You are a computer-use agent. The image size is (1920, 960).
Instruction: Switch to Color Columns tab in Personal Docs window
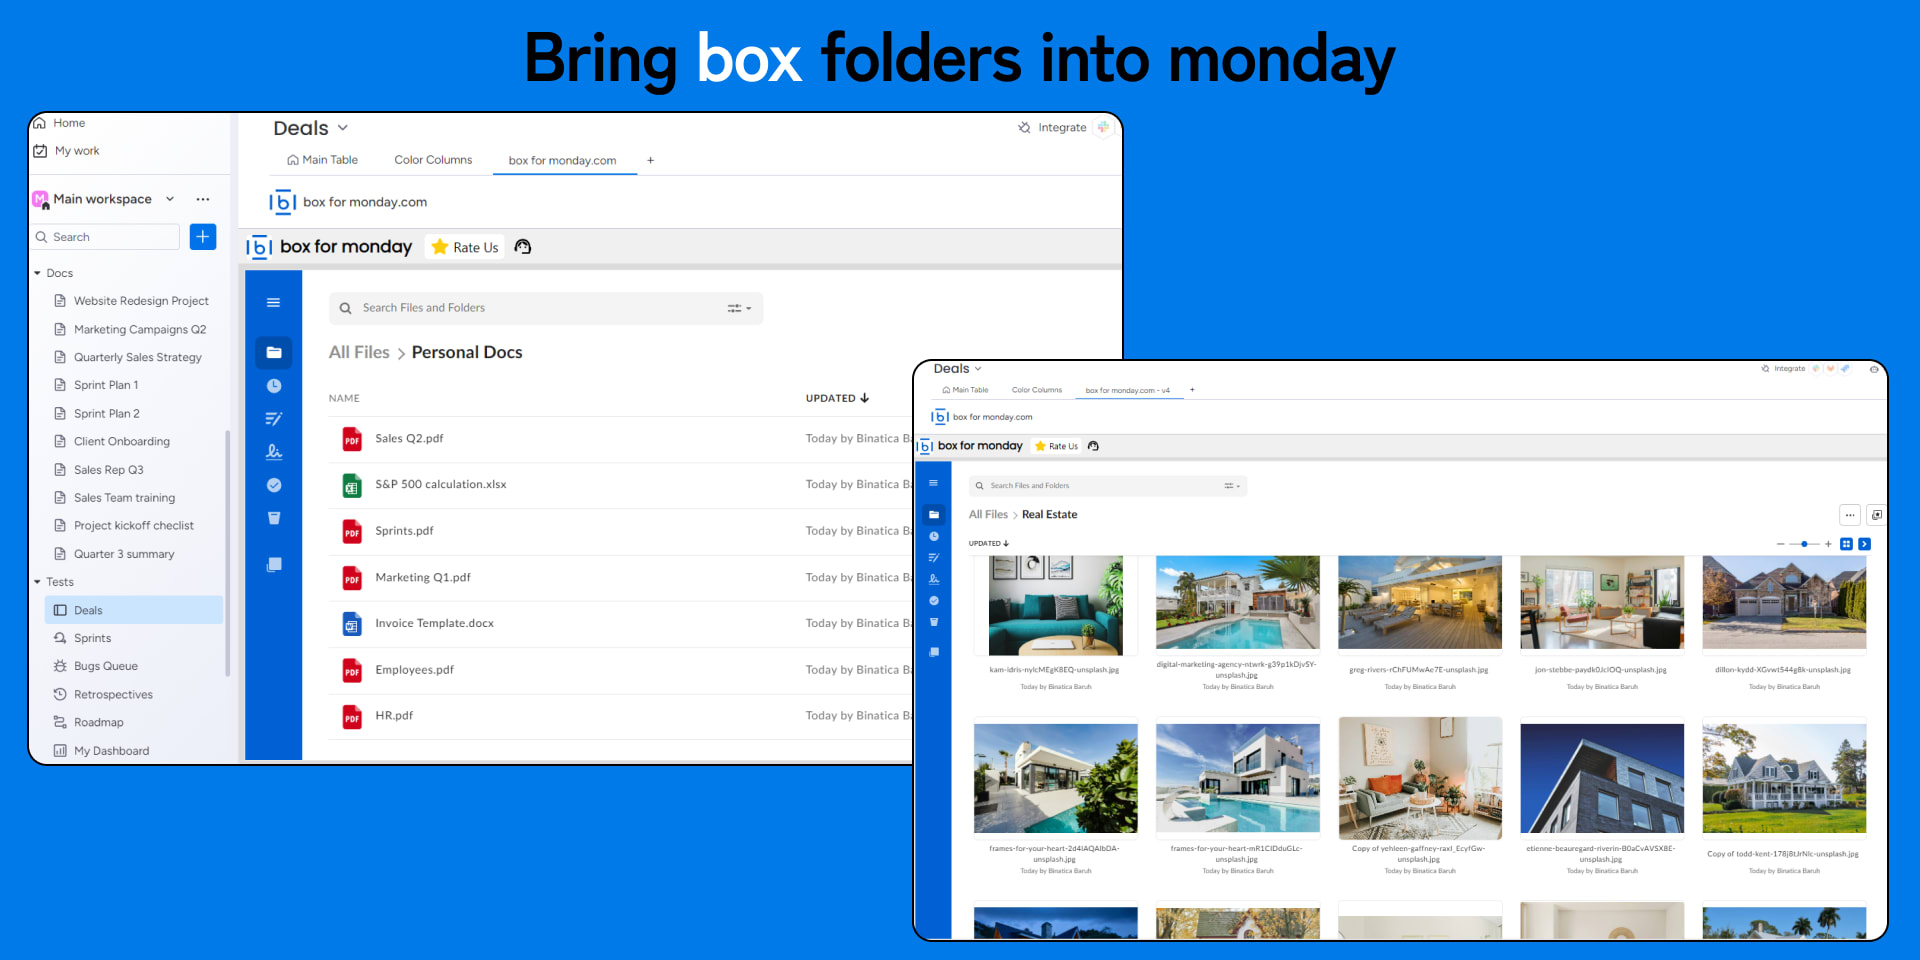pyautogui.click(x=433, y=160)
